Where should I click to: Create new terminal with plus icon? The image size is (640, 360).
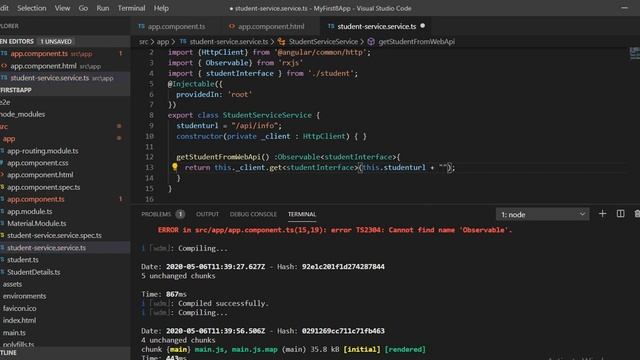(602, 214)
